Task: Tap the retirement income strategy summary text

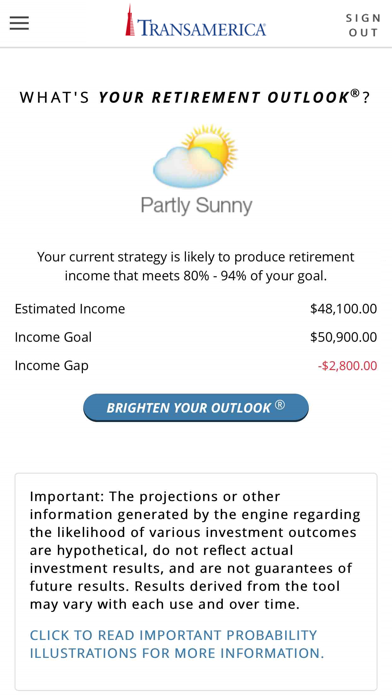Action: tap(196, 266)
